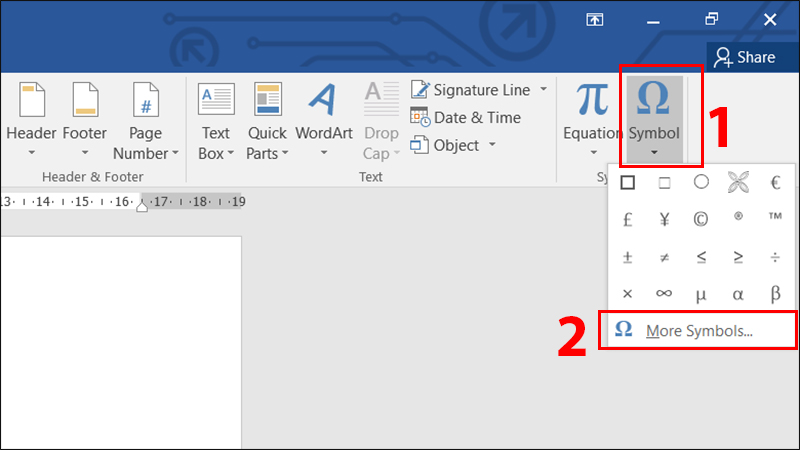This screenshot has width=800, height=450.
Task: Click the Symbol omega button
Action: click(653, 101)
